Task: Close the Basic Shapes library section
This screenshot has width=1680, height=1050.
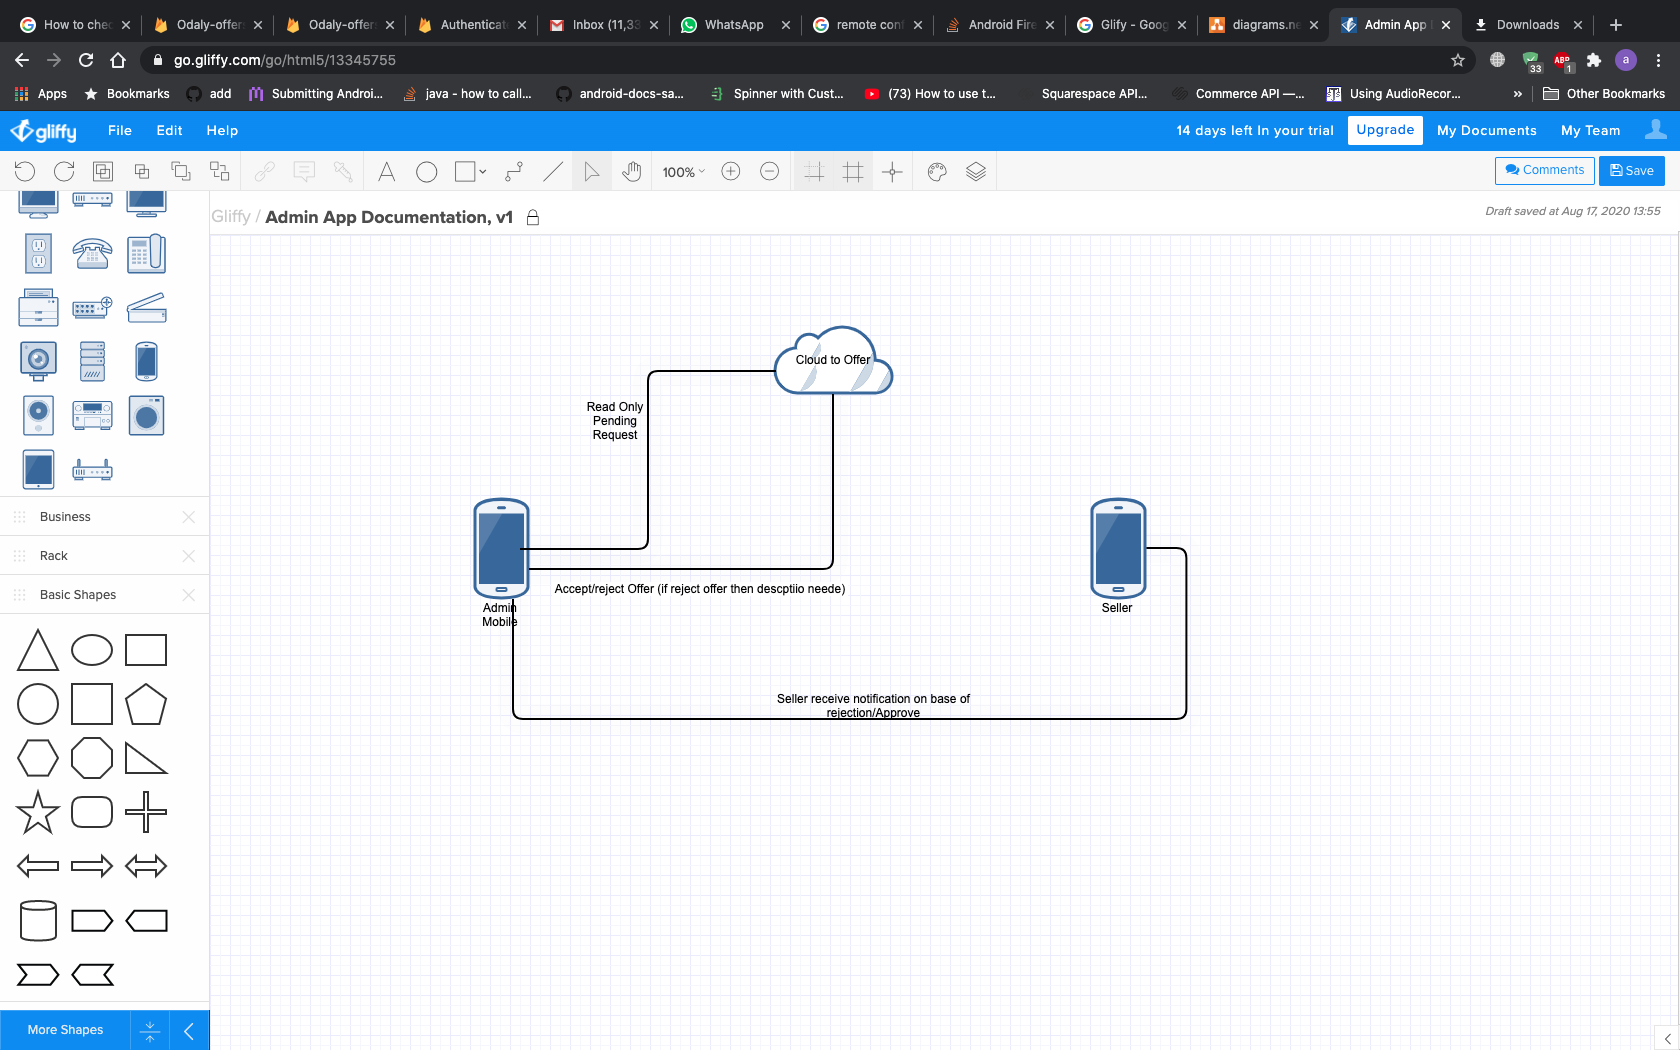Action: 189,595
